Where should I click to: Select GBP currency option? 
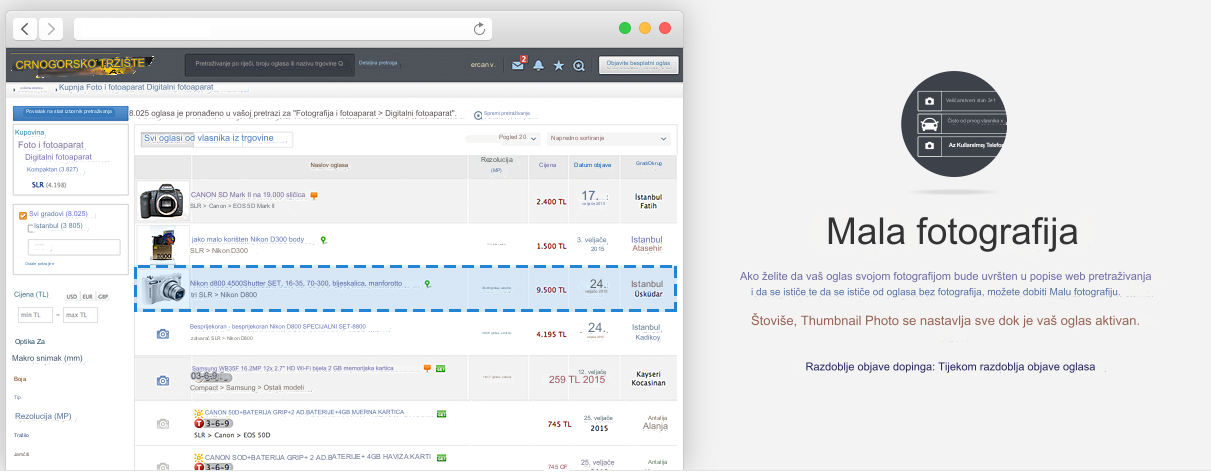pos(103,296)
